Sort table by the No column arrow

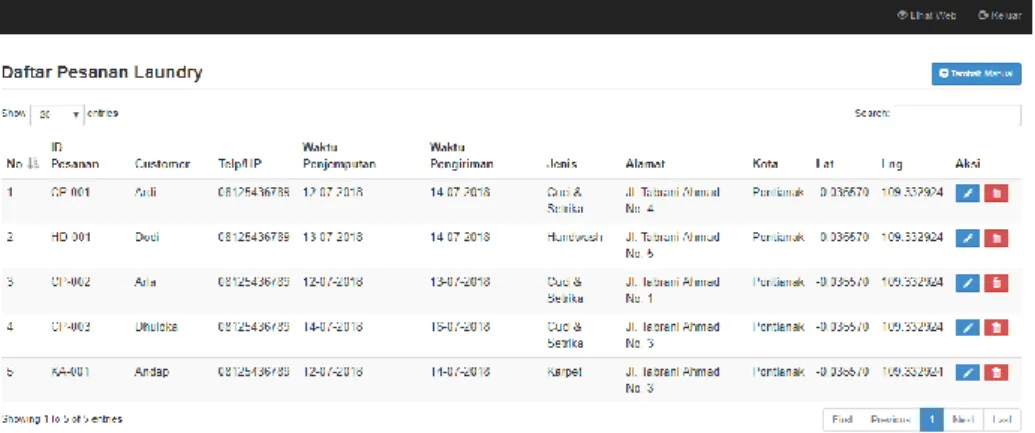pyautogui.click(x=34, y=164)
